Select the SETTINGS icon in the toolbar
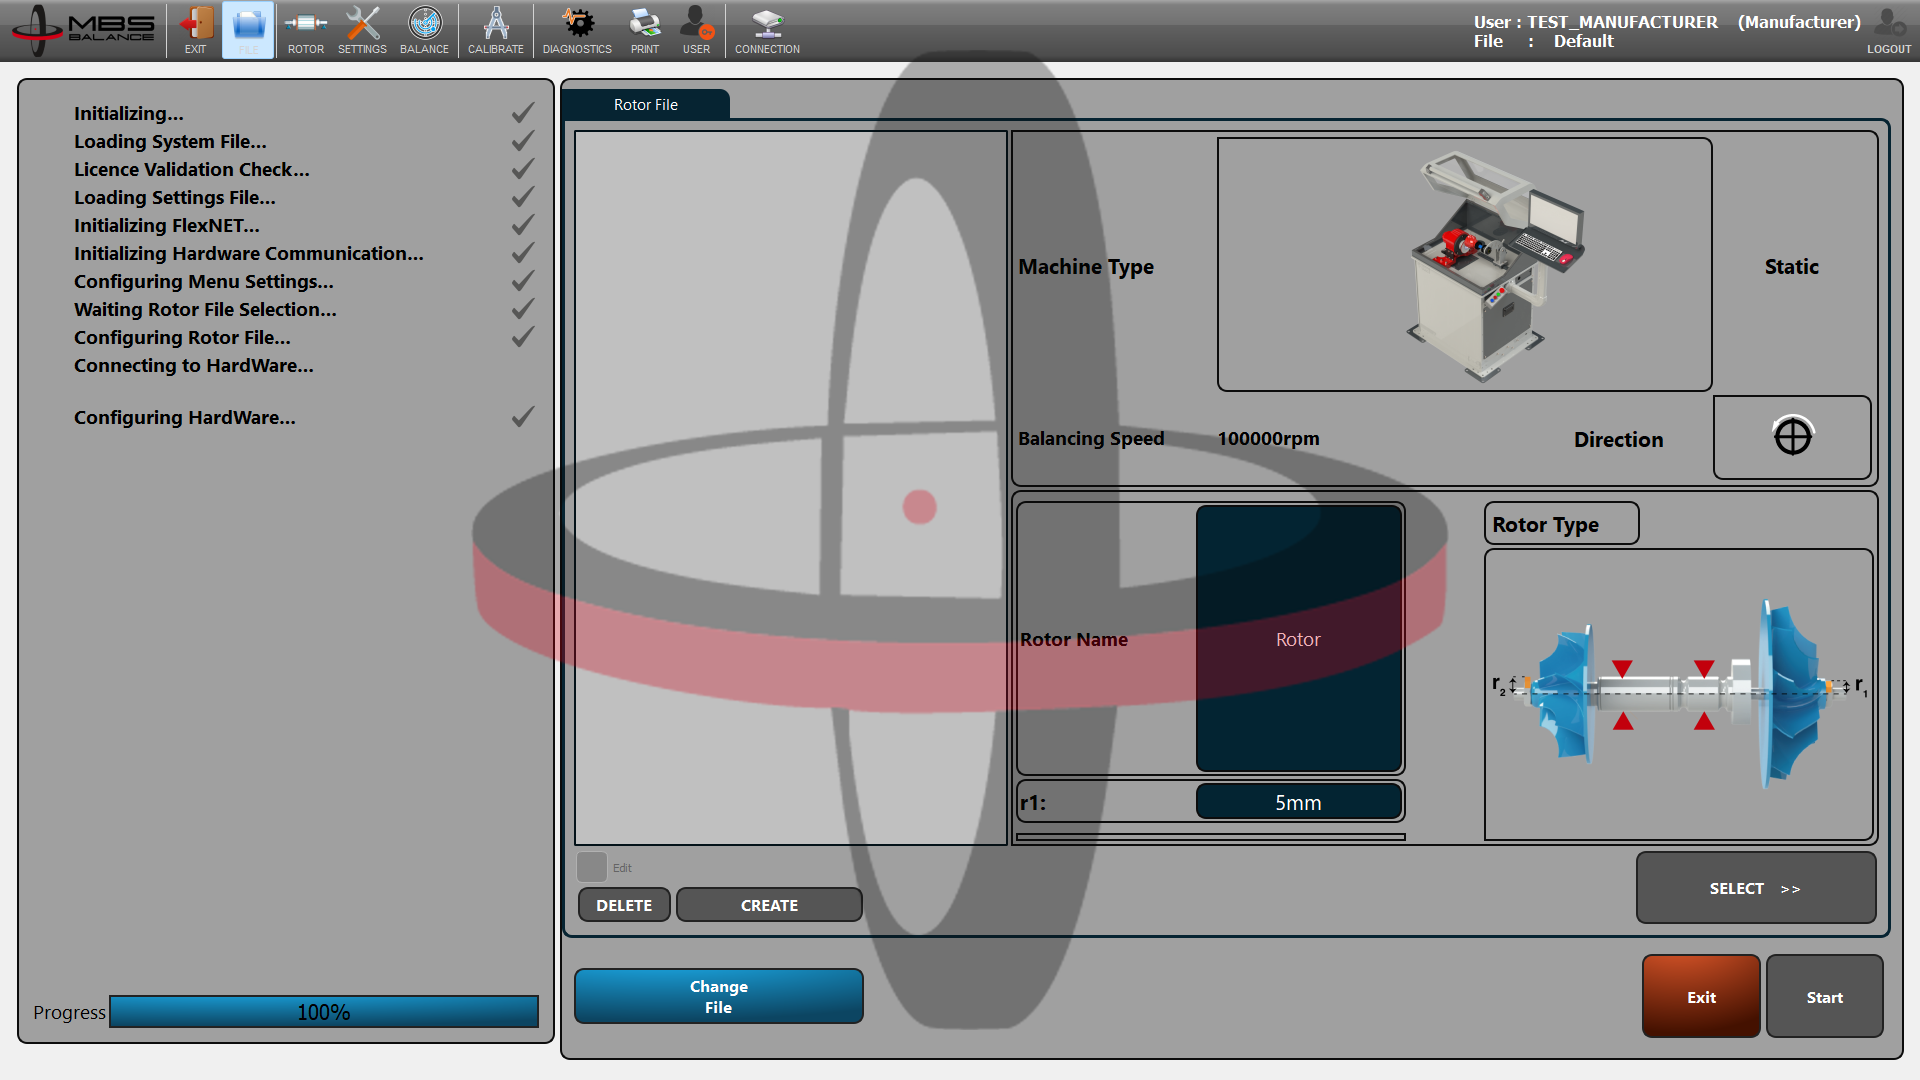1920x1080 pixels. [362, 30]
